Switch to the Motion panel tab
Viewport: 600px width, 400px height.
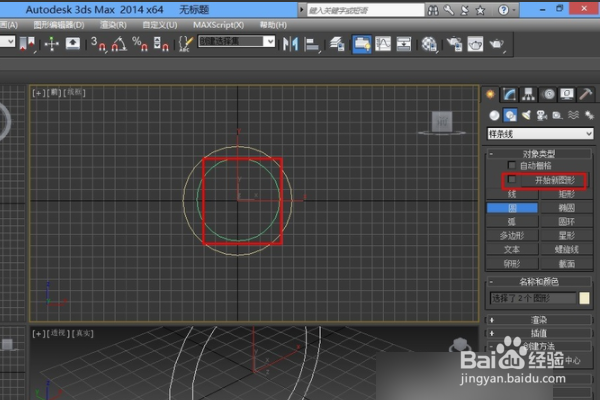(548, 94)
